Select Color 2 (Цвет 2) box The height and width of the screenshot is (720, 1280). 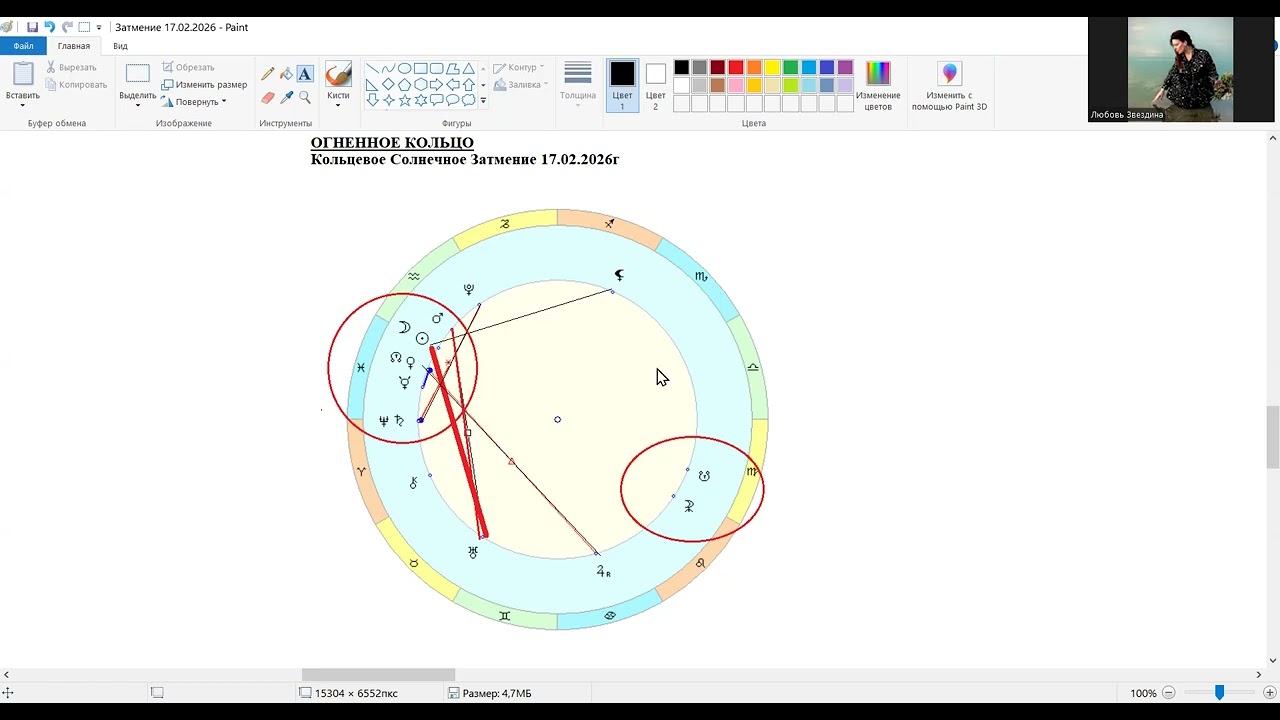coord(655,85)
